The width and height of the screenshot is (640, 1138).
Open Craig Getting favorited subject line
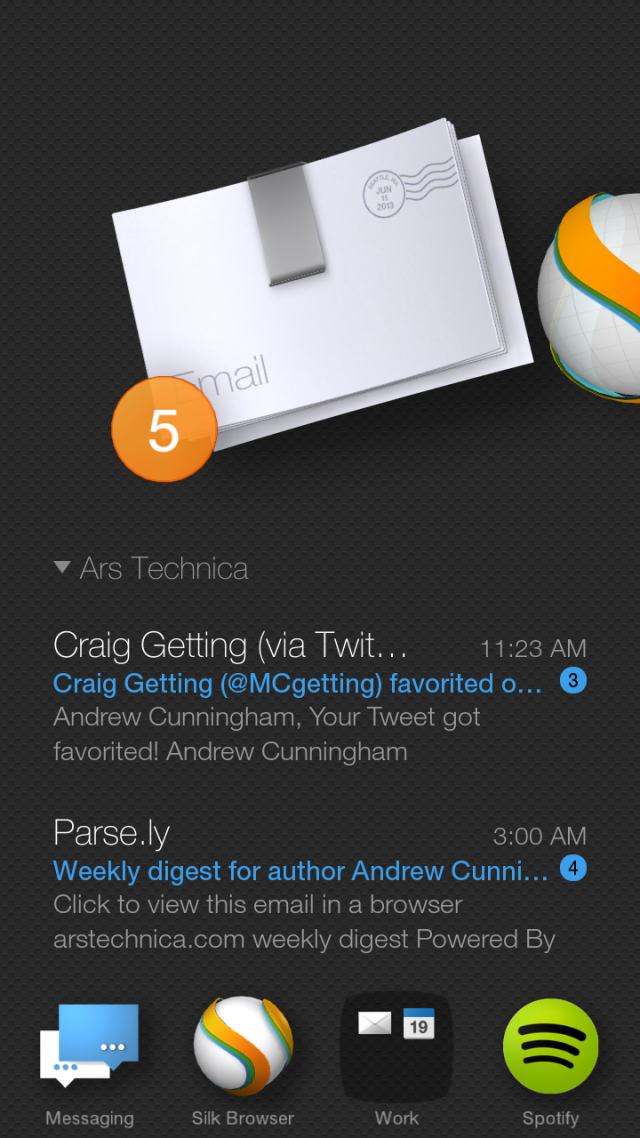[298, 684]
